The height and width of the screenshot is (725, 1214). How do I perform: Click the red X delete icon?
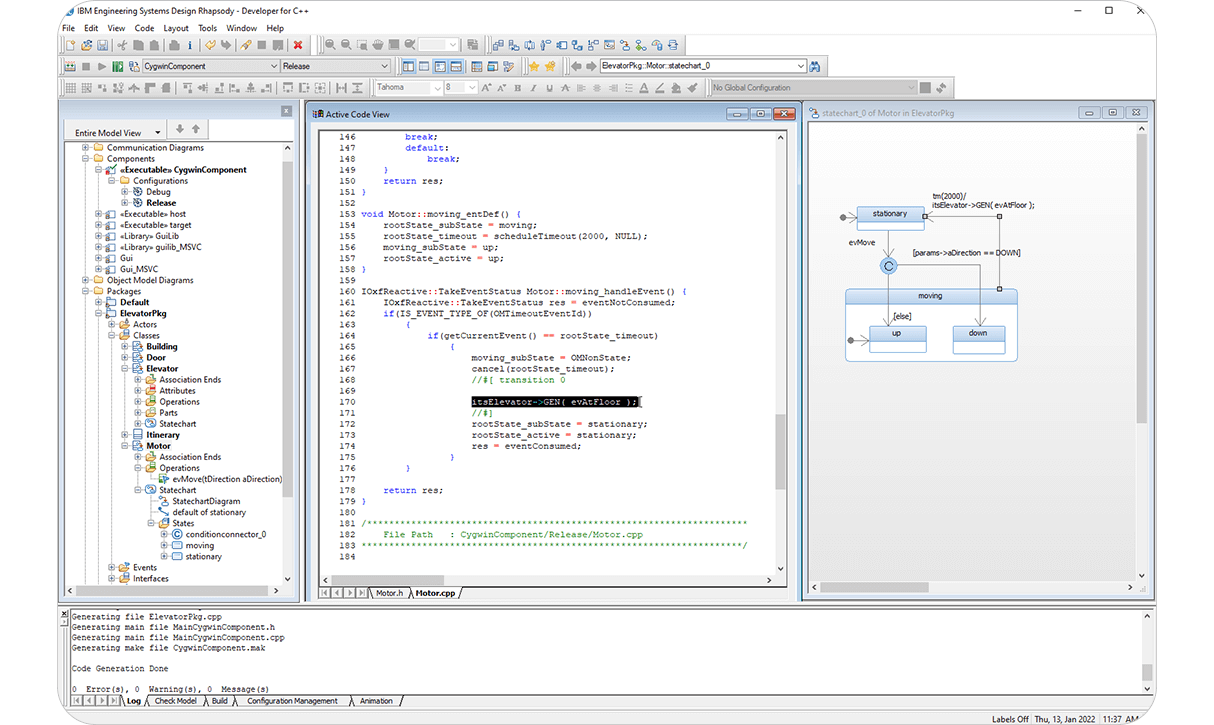click(x=298, y=45)
